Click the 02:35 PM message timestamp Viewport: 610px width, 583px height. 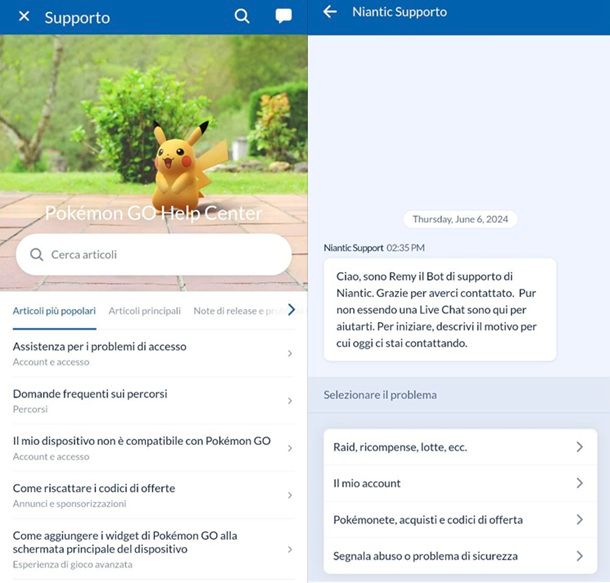[405, 248]
